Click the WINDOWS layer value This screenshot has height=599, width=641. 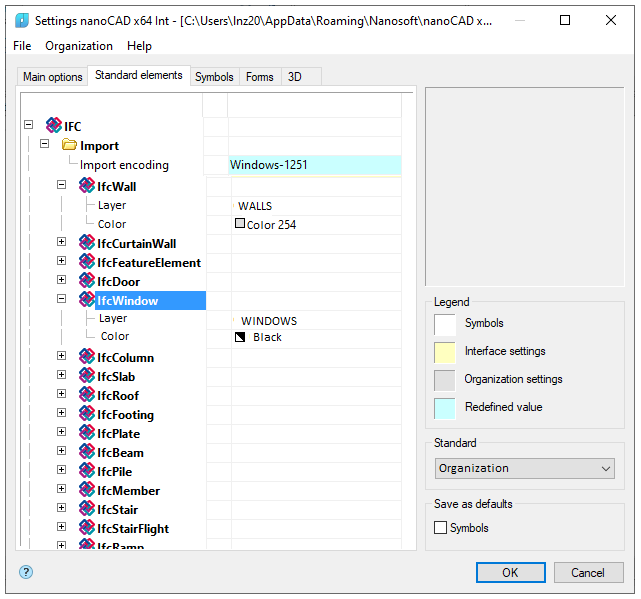[x=269, y=321]
